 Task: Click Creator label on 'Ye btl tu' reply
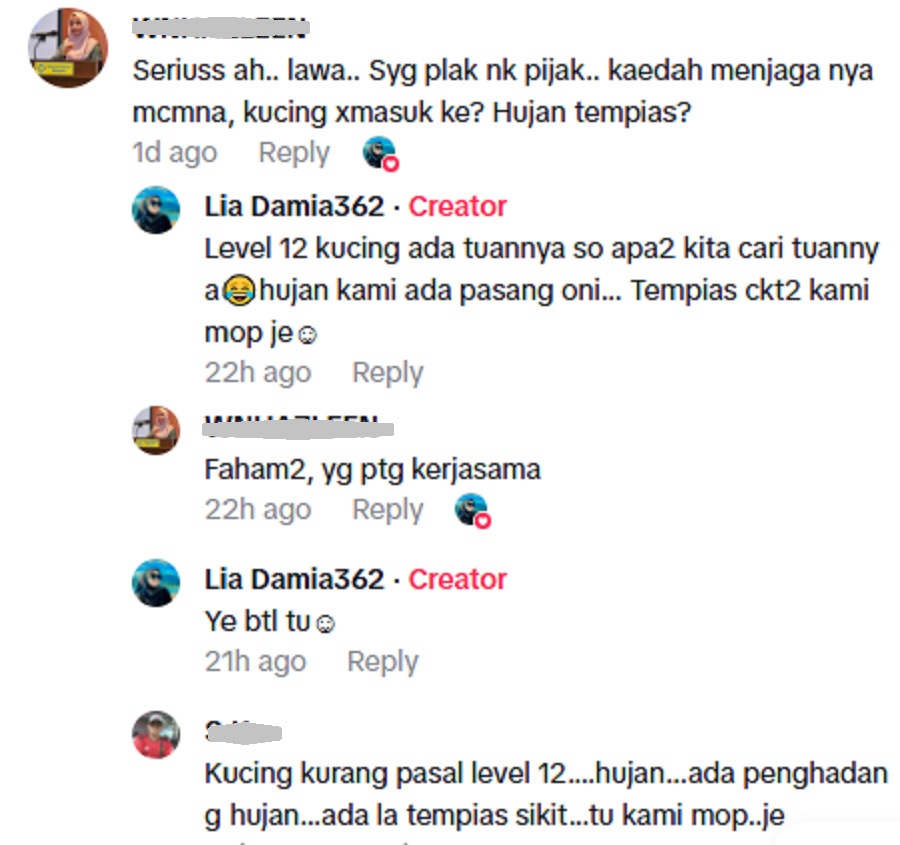click(457, 579)
